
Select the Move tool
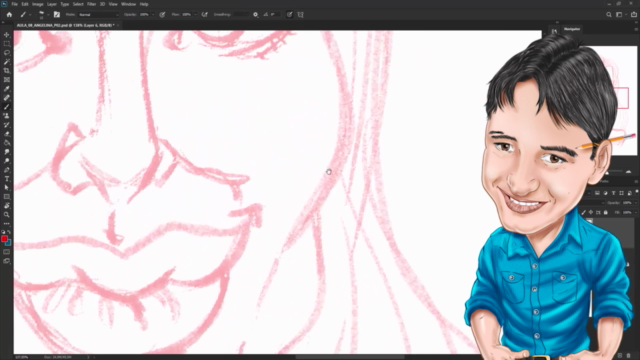pyautogui.click(x=7, y=35)
